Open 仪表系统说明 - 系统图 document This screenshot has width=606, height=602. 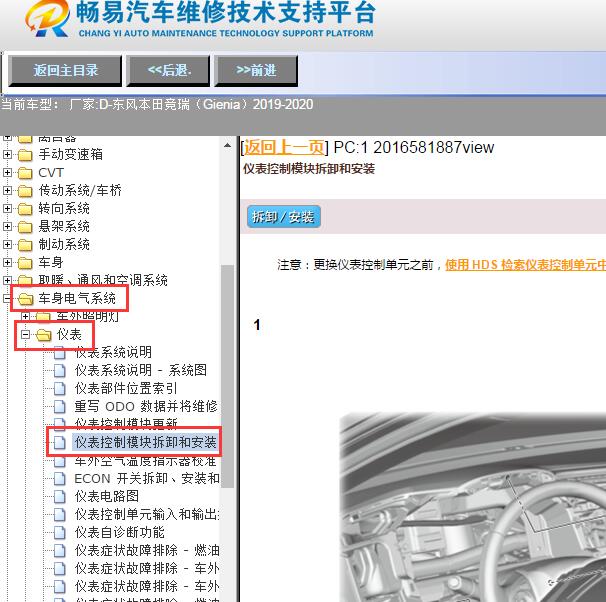[x=141, y=370]
